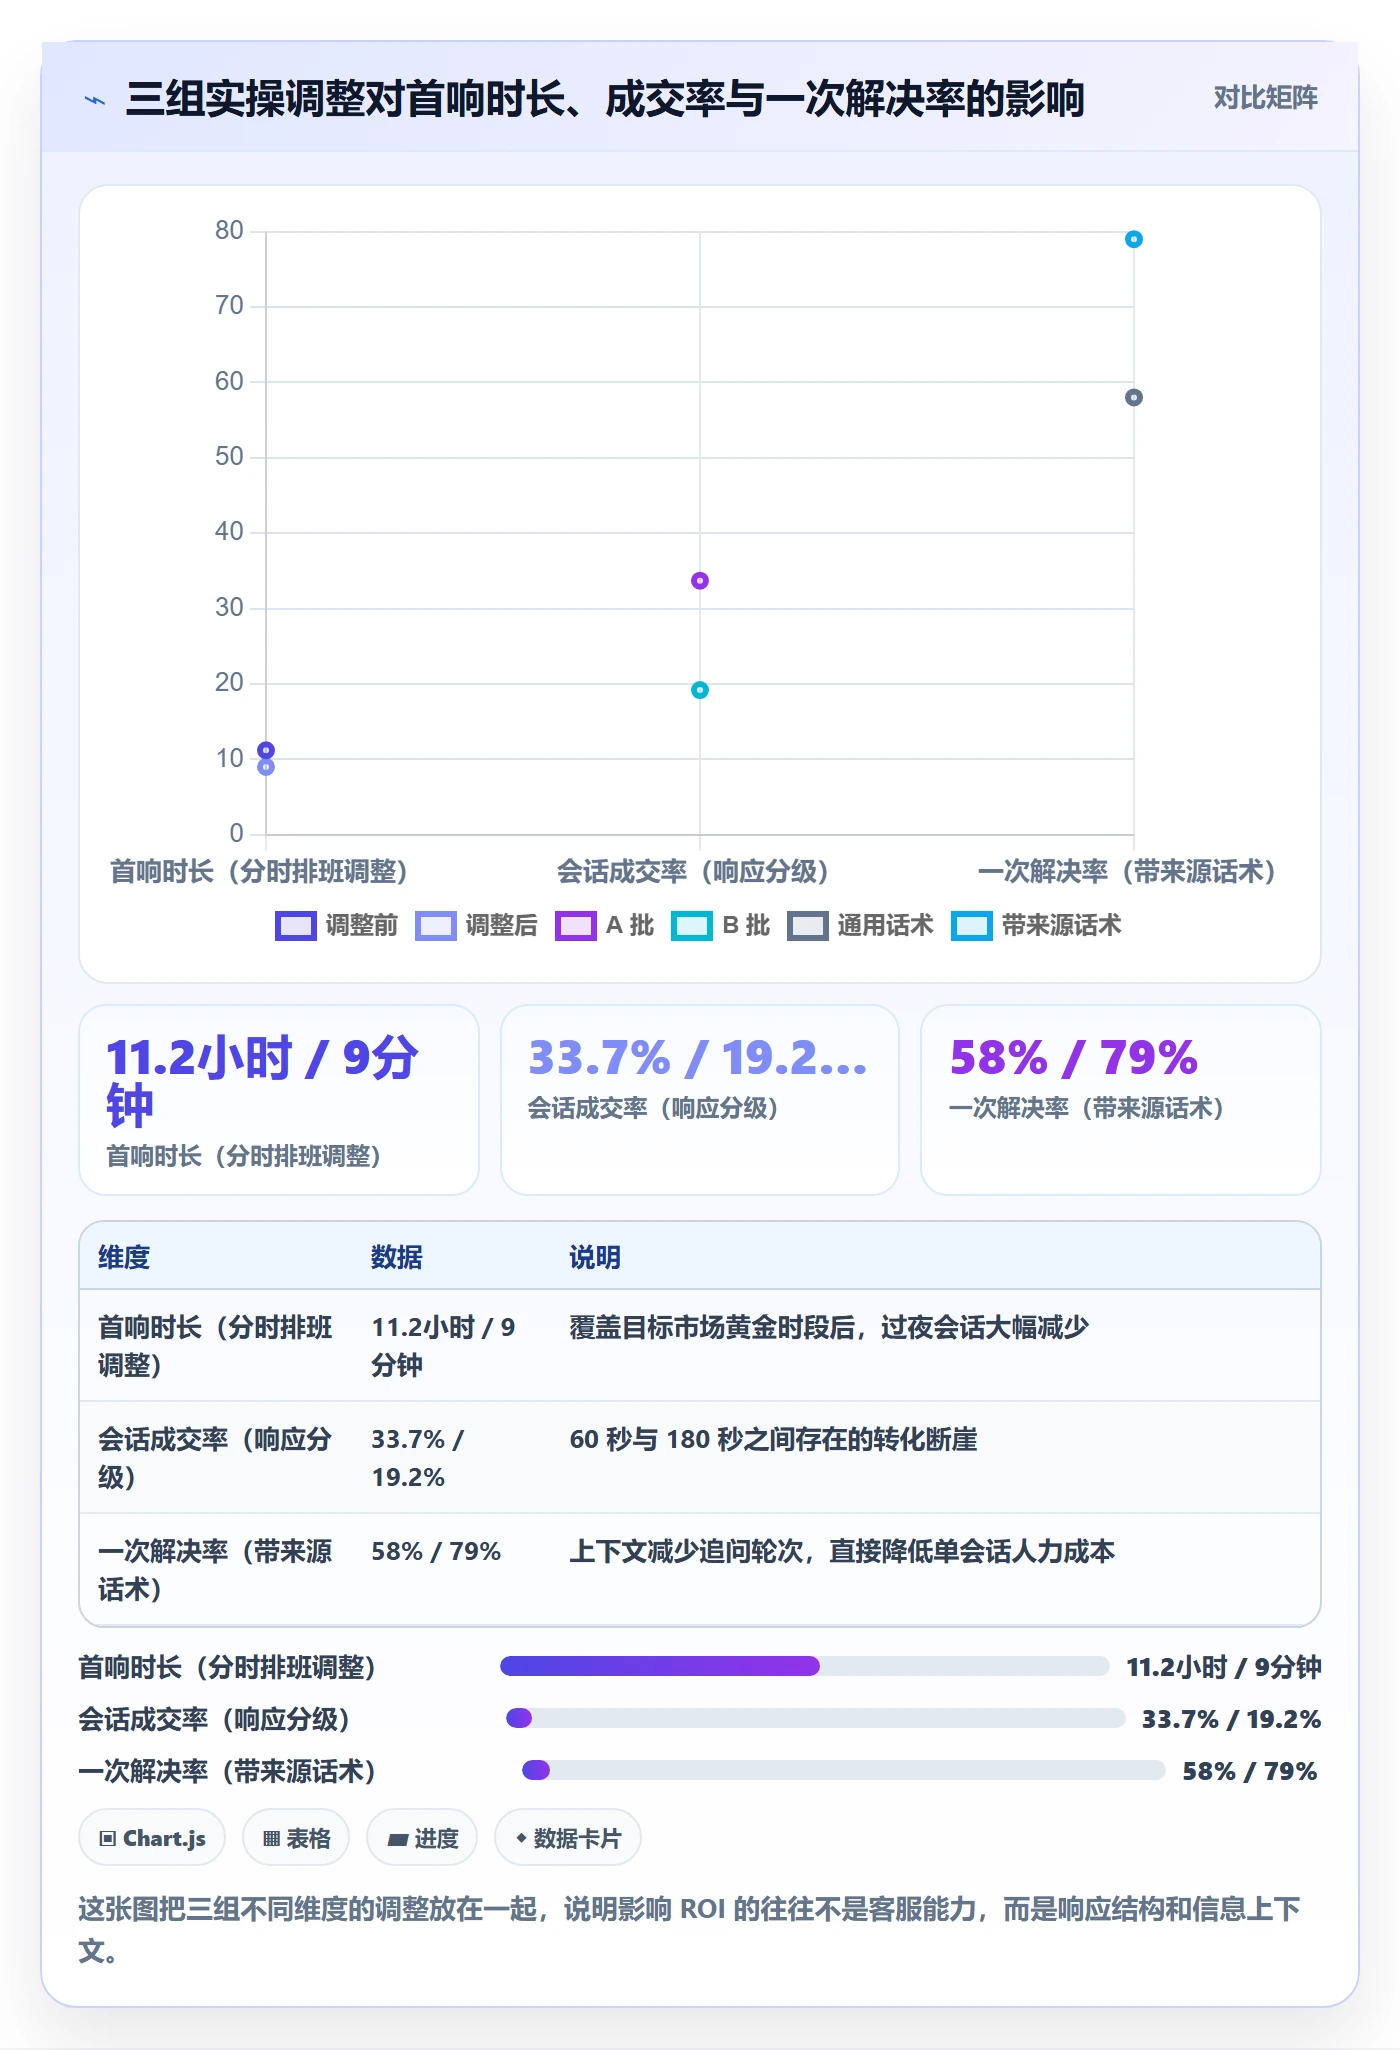The width and height of the screenshot is (1400, 2050).
Task: Click the 进度 tag chip
Action: [x=422, y=1838]
